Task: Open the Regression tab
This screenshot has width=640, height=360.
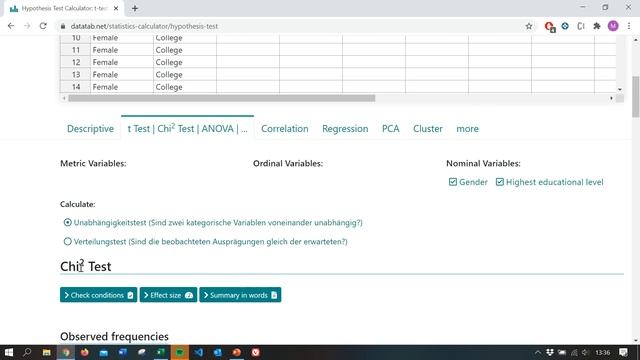Action: click(x=345, y=129)
